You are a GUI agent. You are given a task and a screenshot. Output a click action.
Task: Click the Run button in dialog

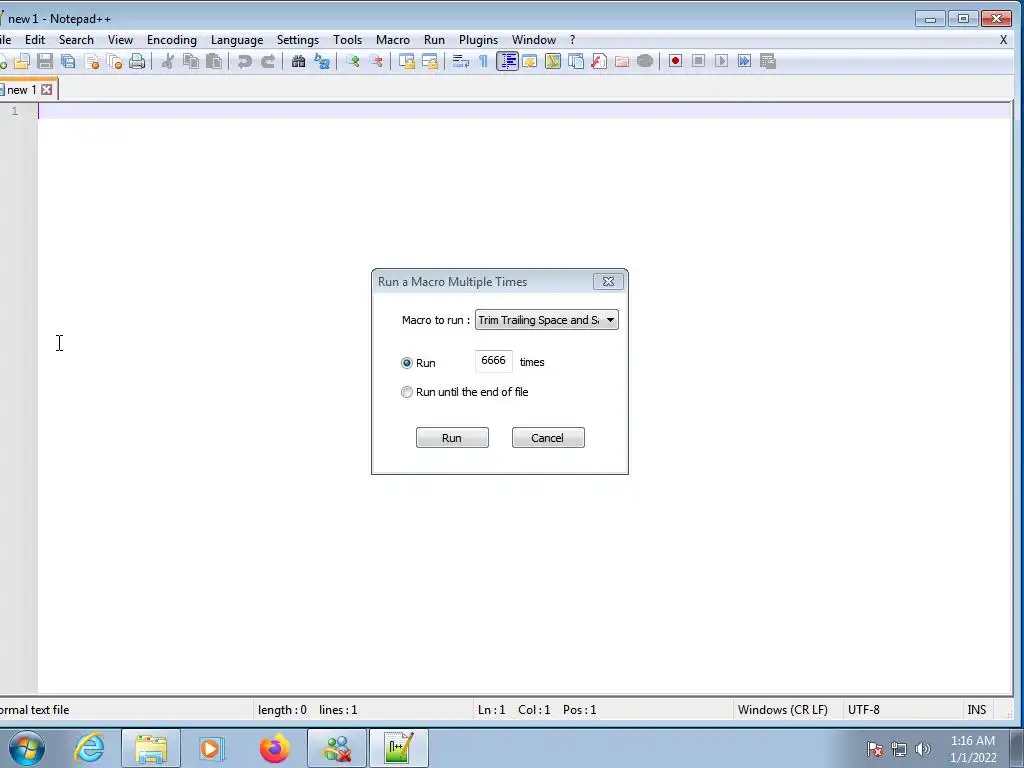452,438
